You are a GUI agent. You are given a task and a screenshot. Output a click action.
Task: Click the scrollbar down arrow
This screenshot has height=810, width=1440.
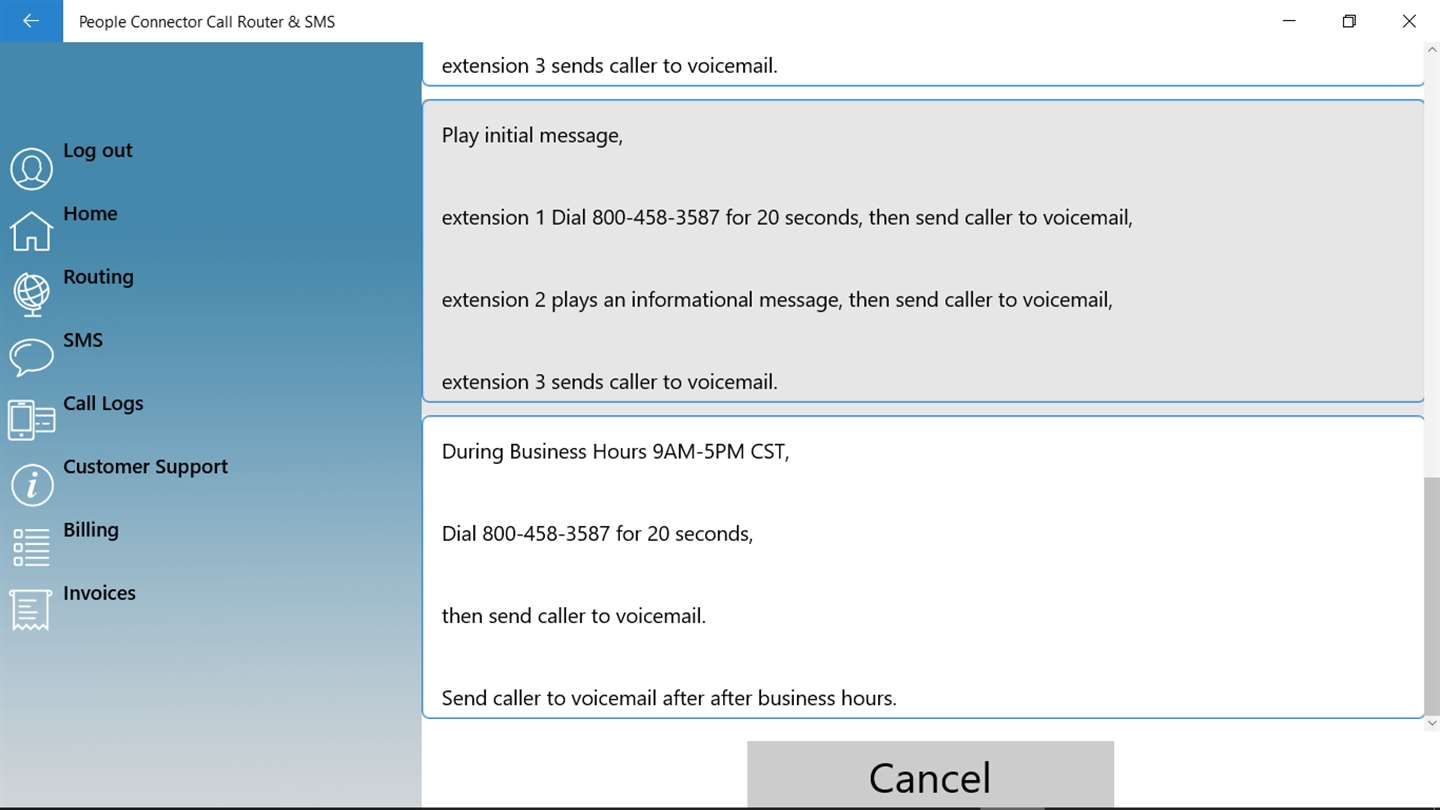coord(1432,723)
